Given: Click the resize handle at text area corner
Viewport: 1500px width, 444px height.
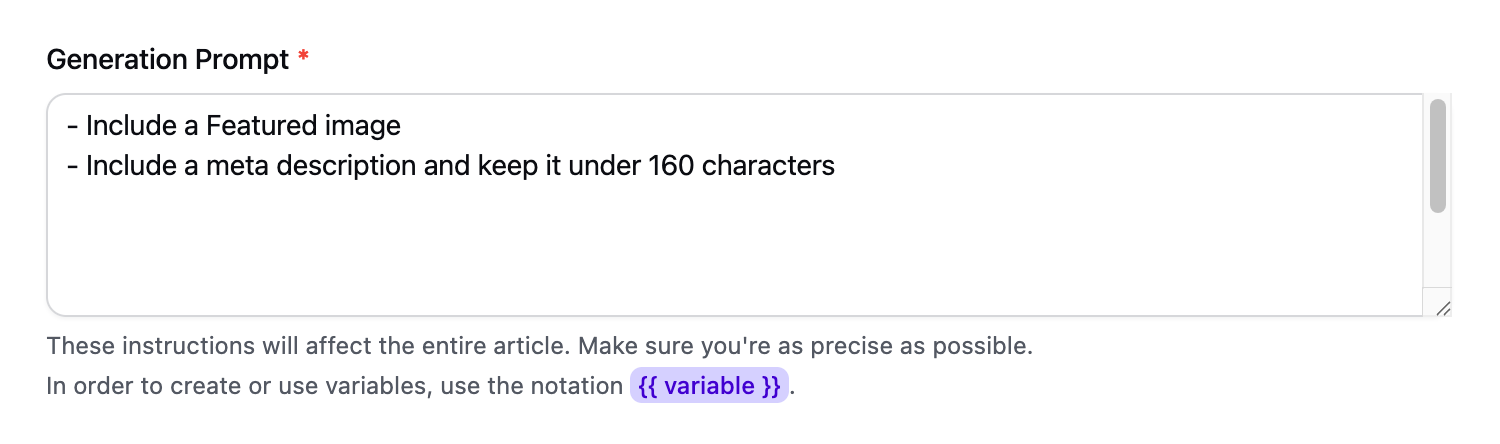Looking at the screenshot, I should tap(1442, 309).
